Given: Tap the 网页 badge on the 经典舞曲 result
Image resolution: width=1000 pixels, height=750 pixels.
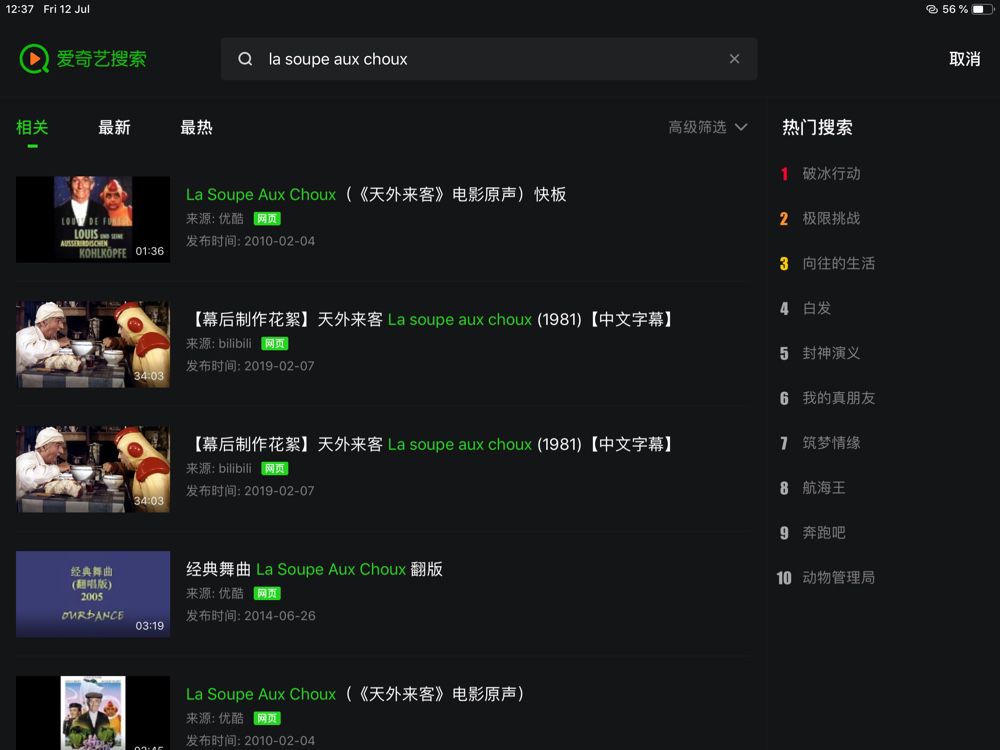Looking at the screenshot, I should coord(267,594).
